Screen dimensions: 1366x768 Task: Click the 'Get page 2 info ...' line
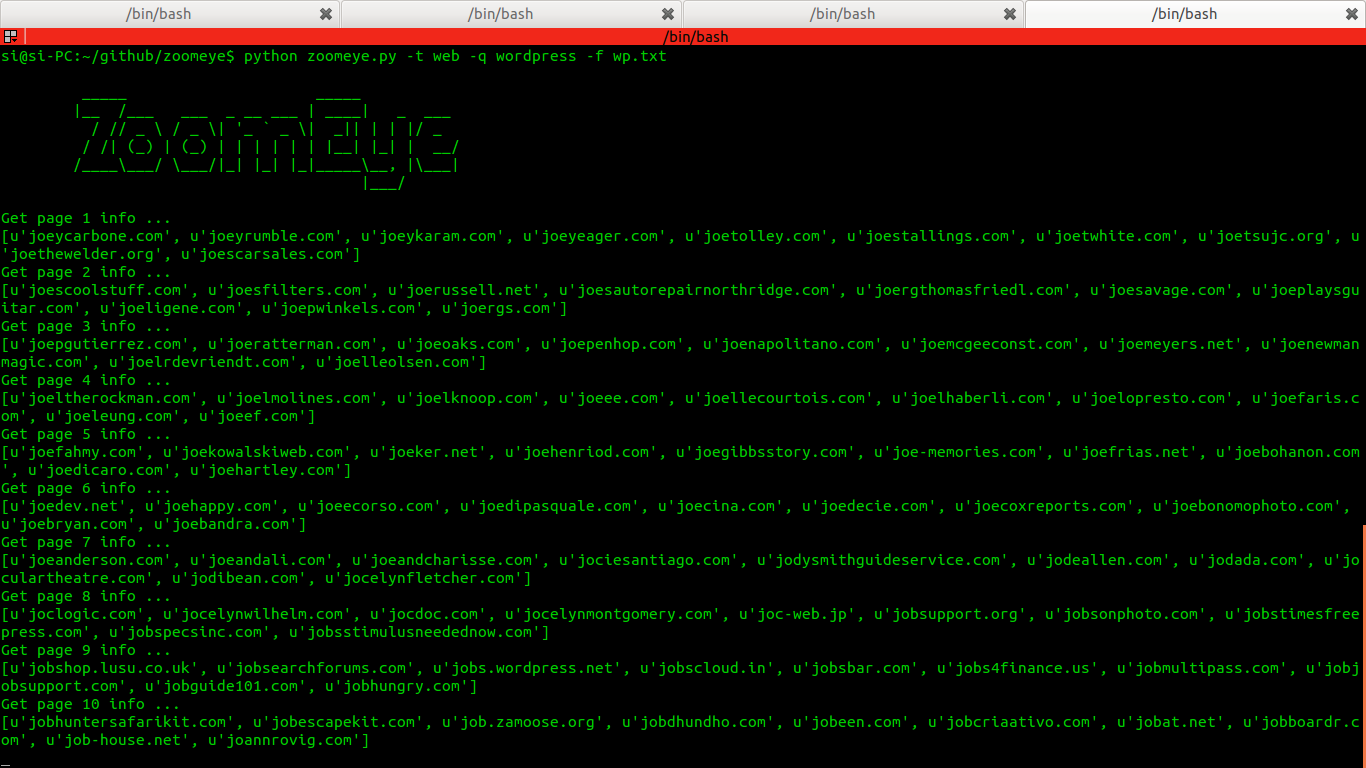pos(86,272)
